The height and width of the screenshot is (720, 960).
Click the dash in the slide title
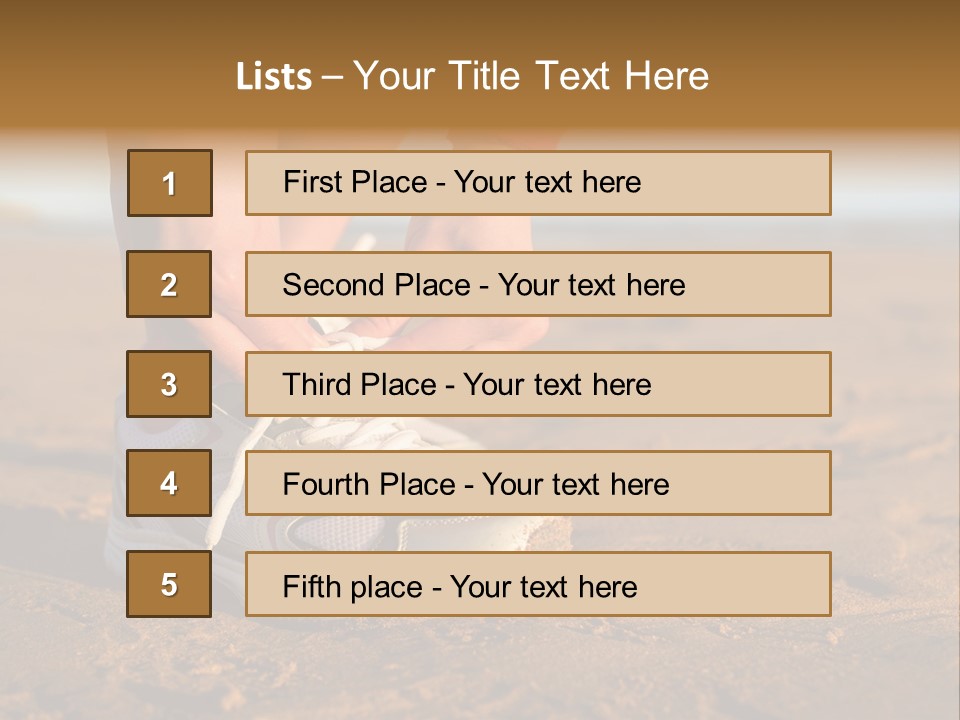(333, 77)
